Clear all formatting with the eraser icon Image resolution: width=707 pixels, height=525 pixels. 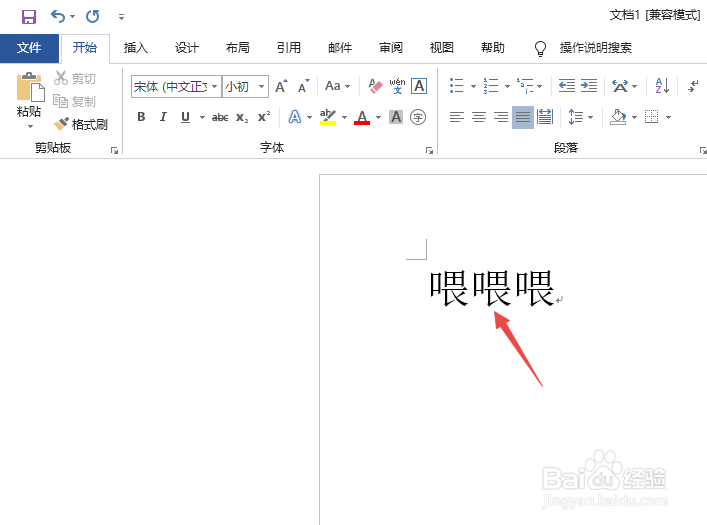coord(375,86)
